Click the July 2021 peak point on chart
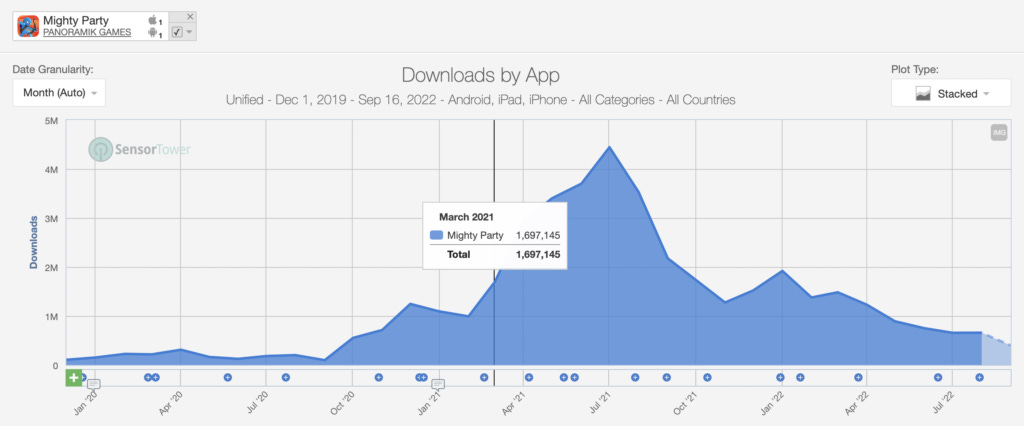The height and width of the screenshot is (426, 1024). coord(609,146)
